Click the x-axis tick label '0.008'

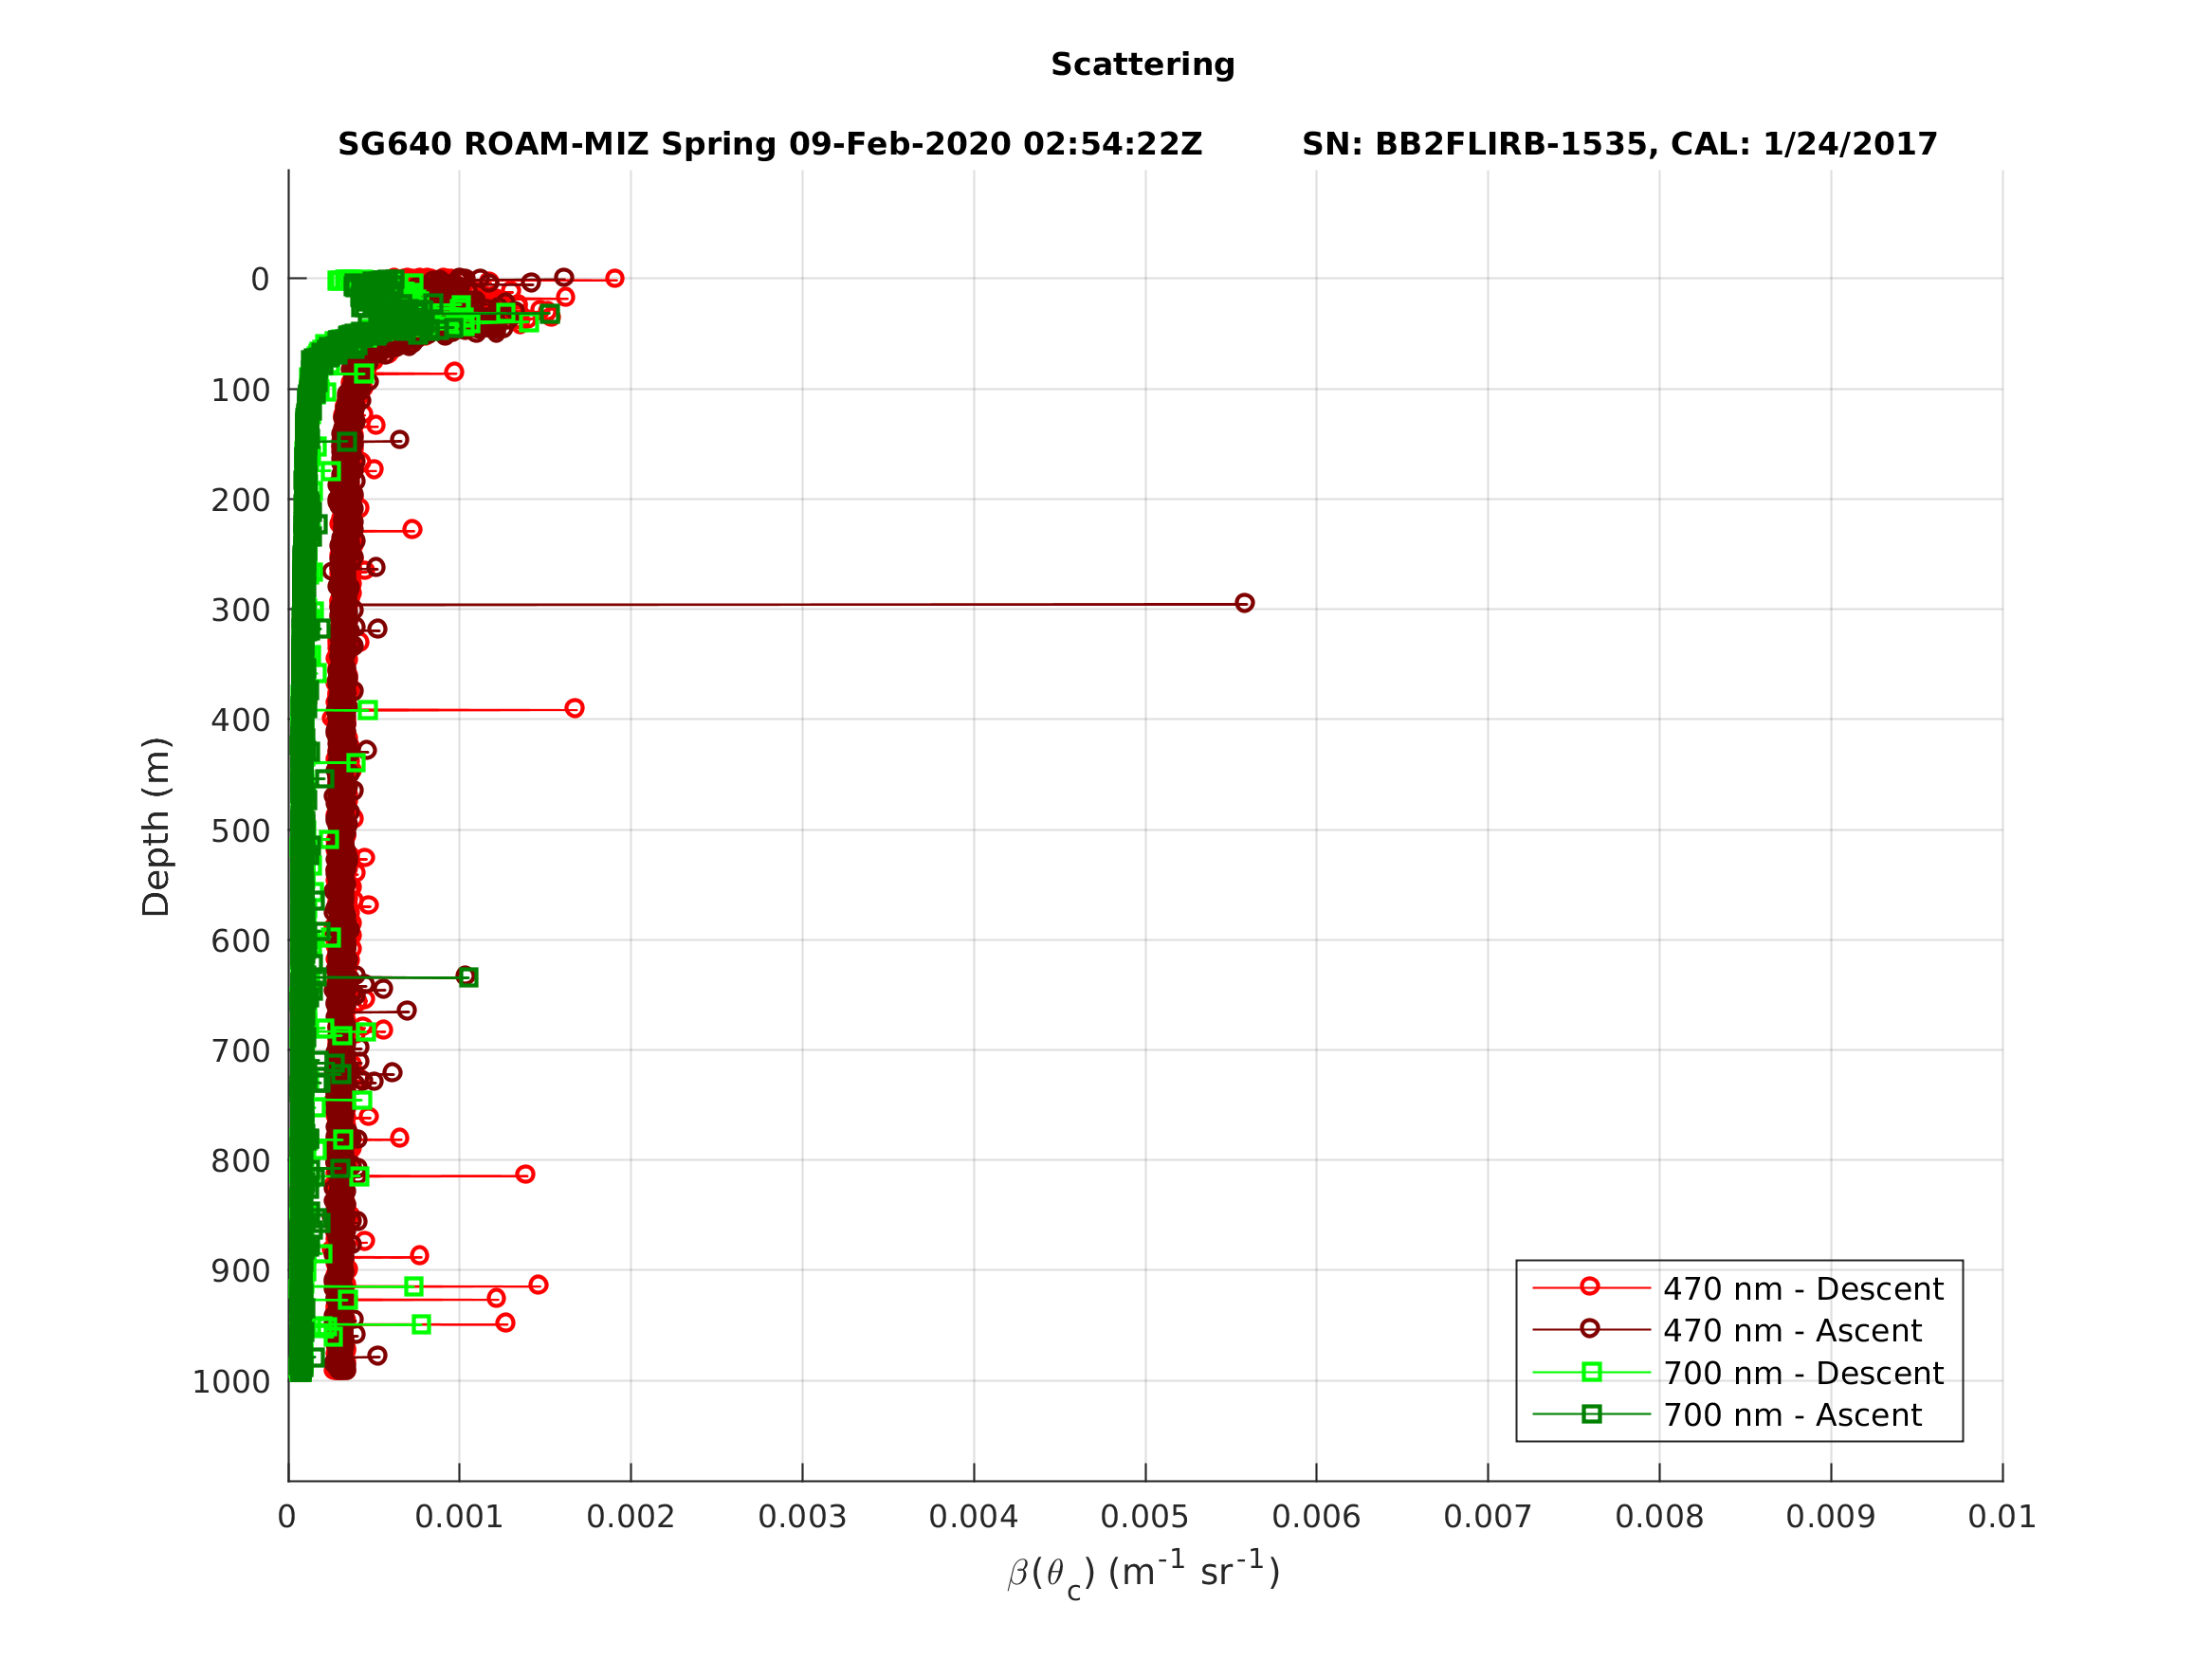(x=1659, y=1517)
